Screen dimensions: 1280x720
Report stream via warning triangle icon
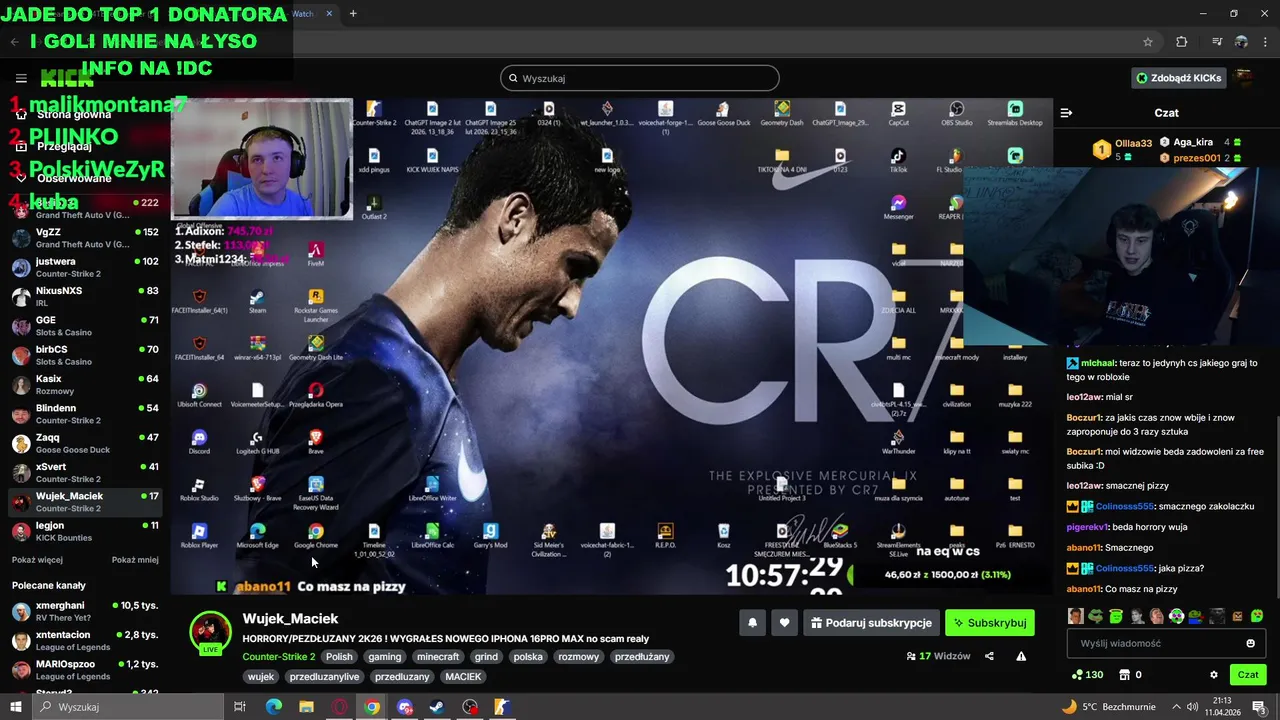click(1021, 656)
